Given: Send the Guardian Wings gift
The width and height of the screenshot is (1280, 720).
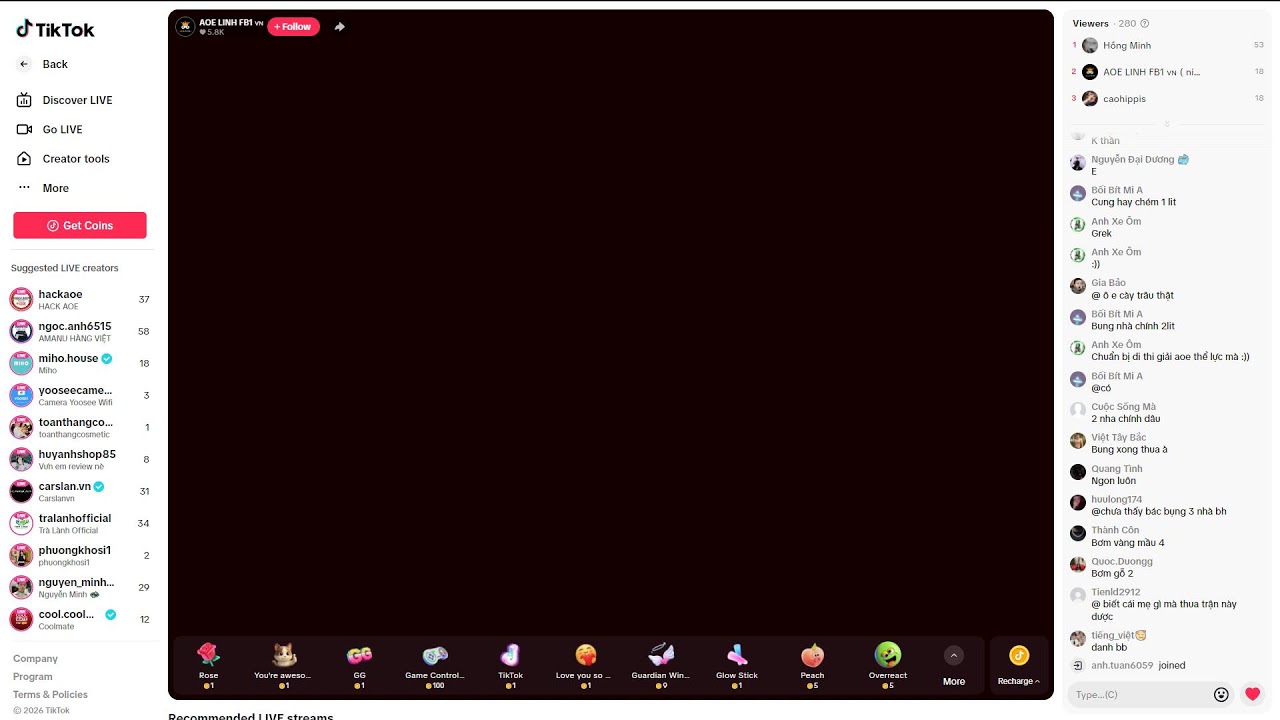Looking at the screenshot, I should click(x=661, y=666).
